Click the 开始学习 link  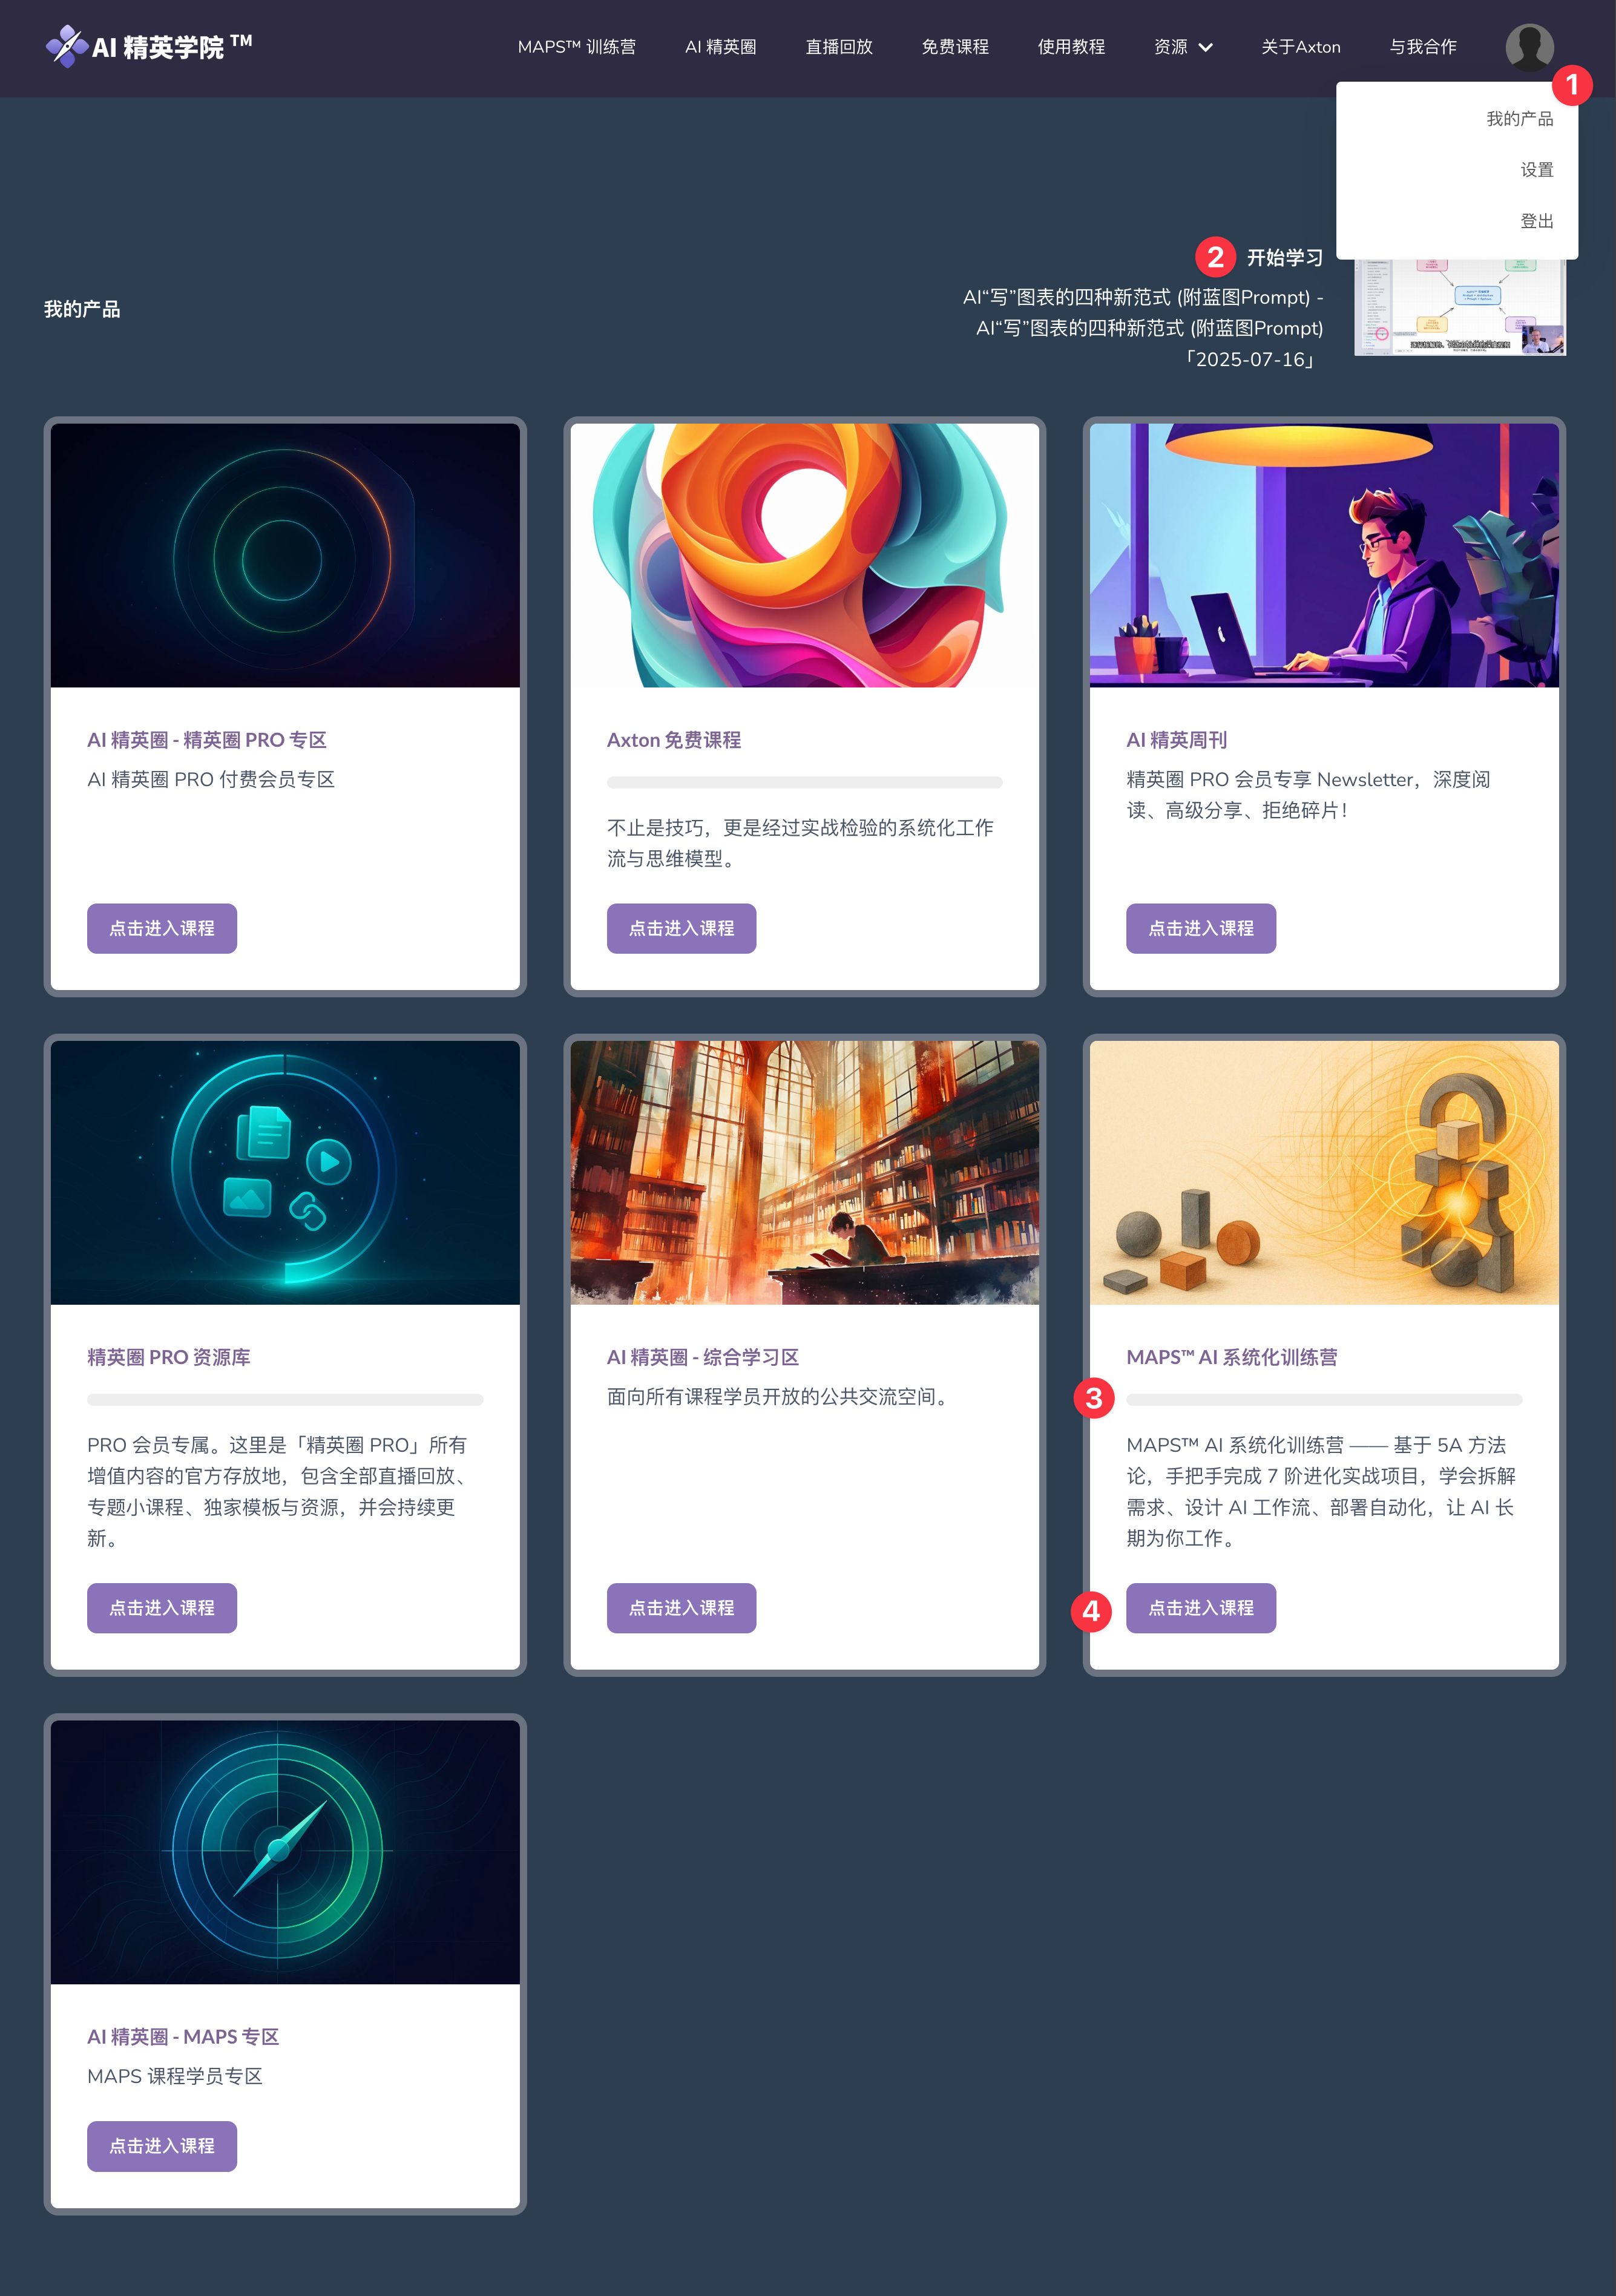pos(1284,258)
